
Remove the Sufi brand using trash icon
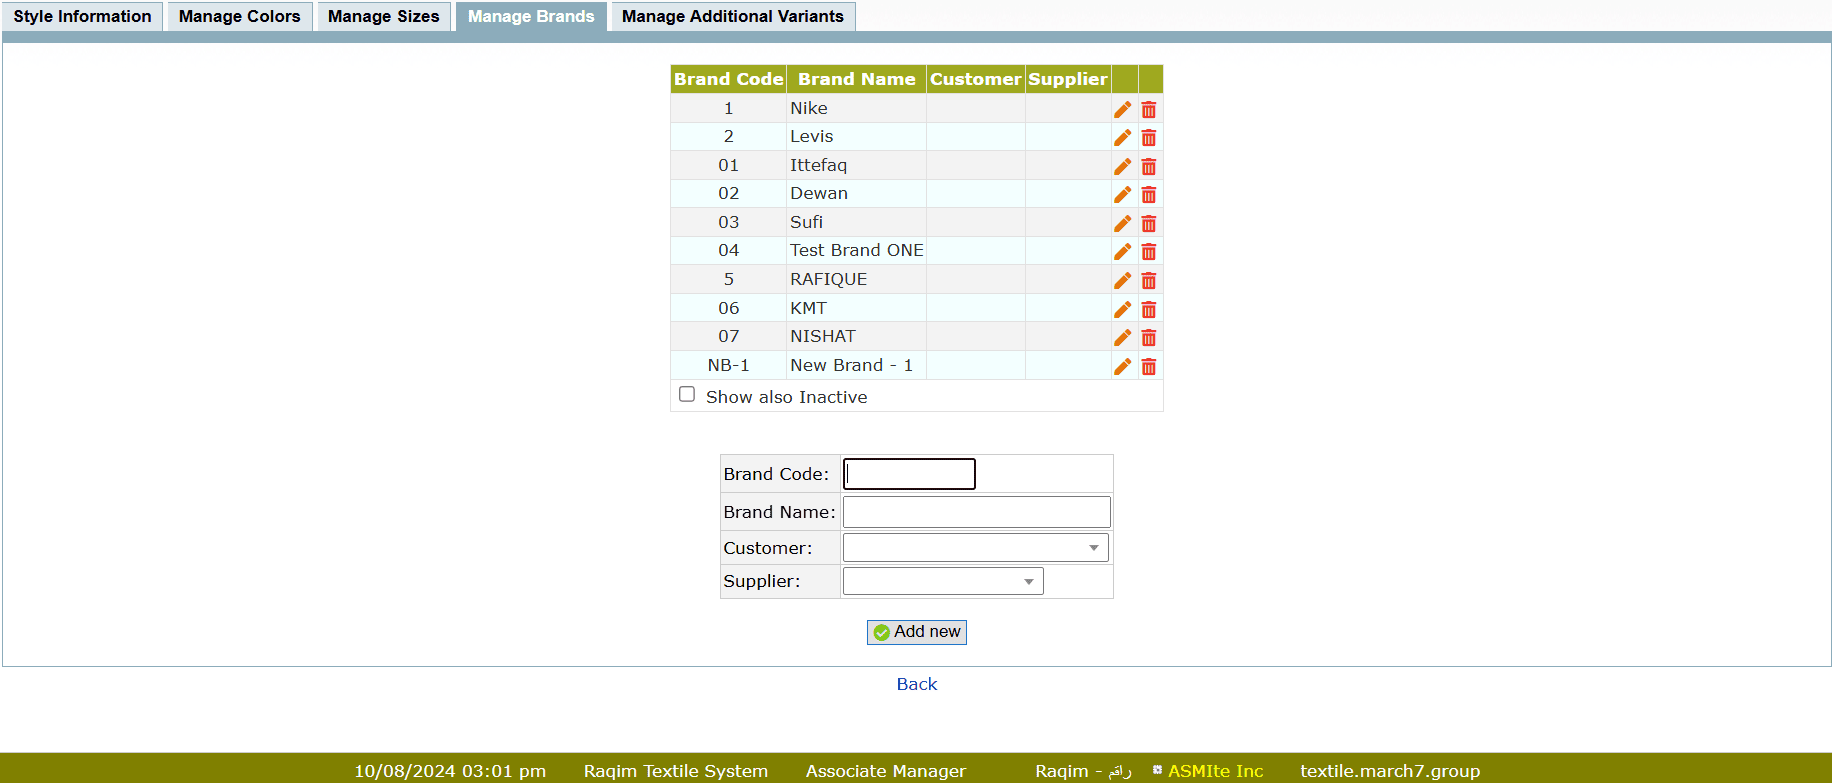[x=1149, y=224]
